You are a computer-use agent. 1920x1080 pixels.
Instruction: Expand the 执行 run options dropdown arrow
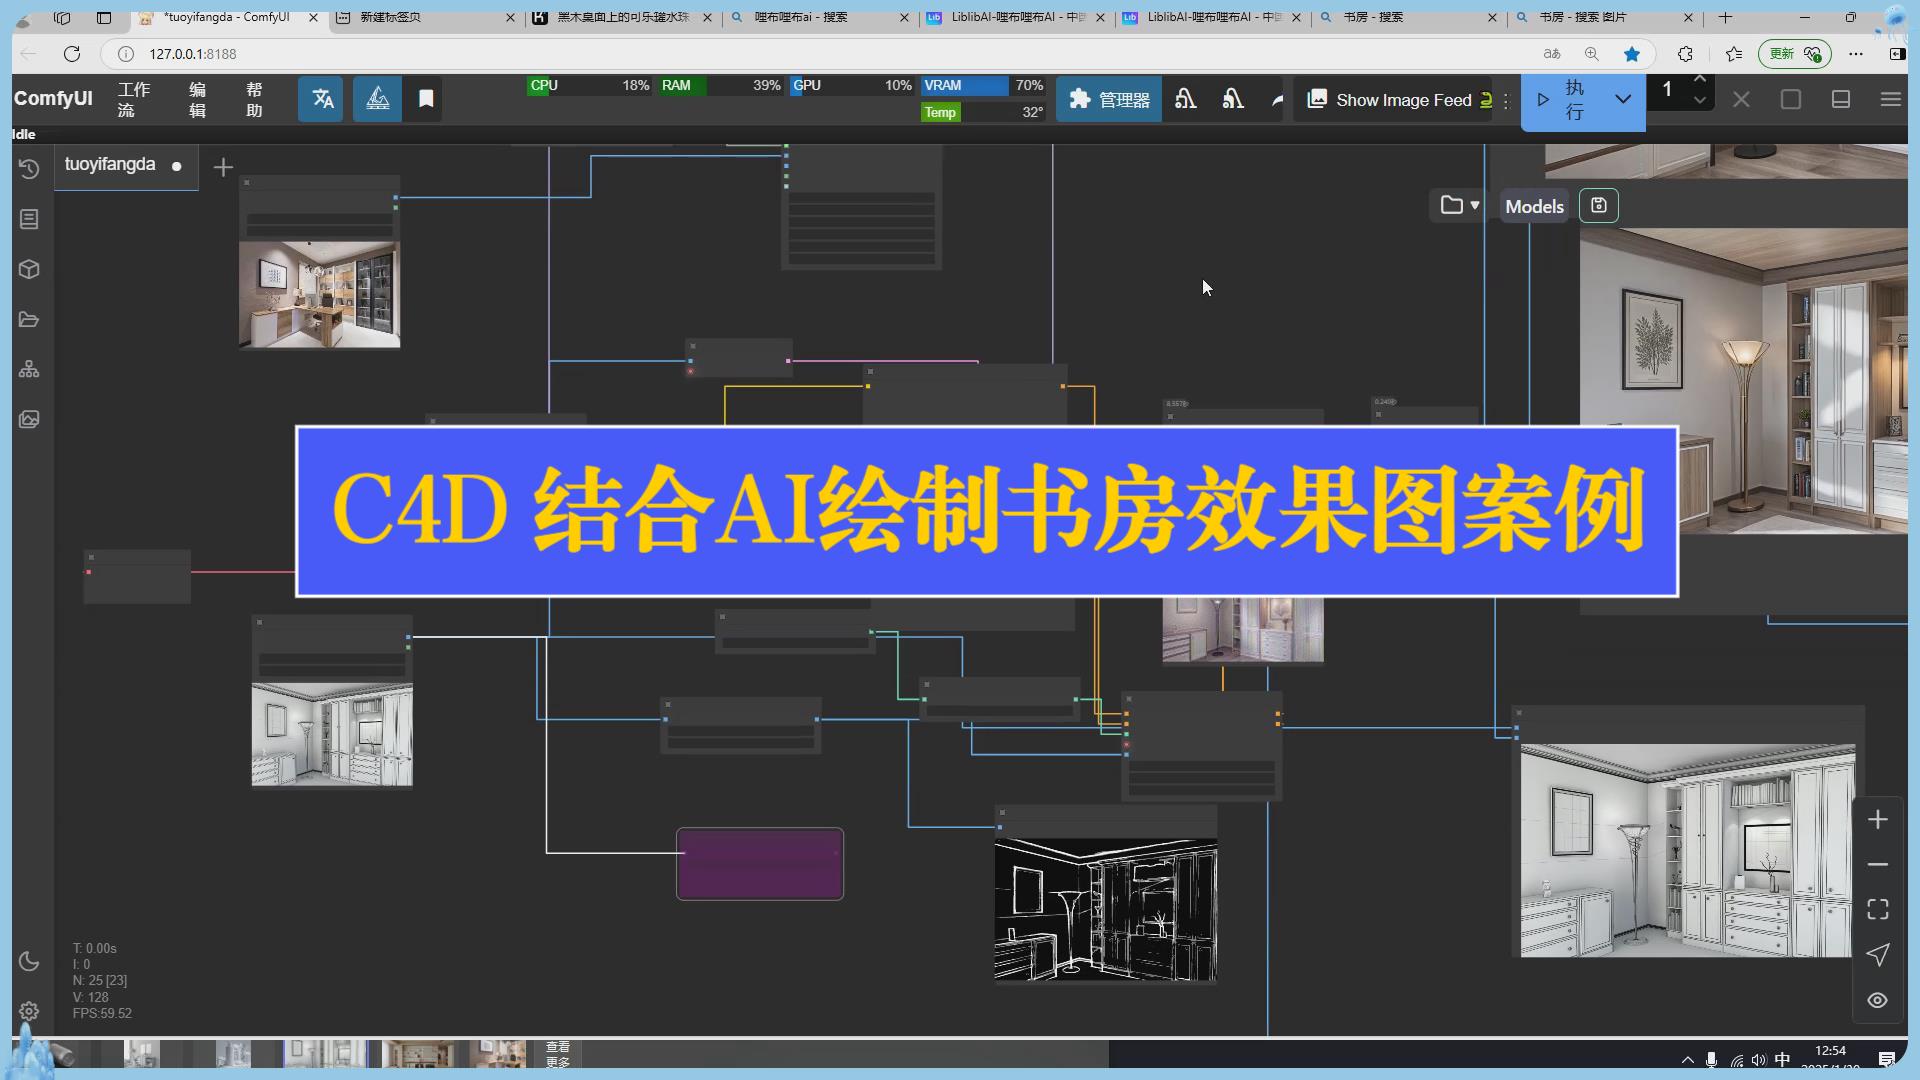[x=1623, y=99]
